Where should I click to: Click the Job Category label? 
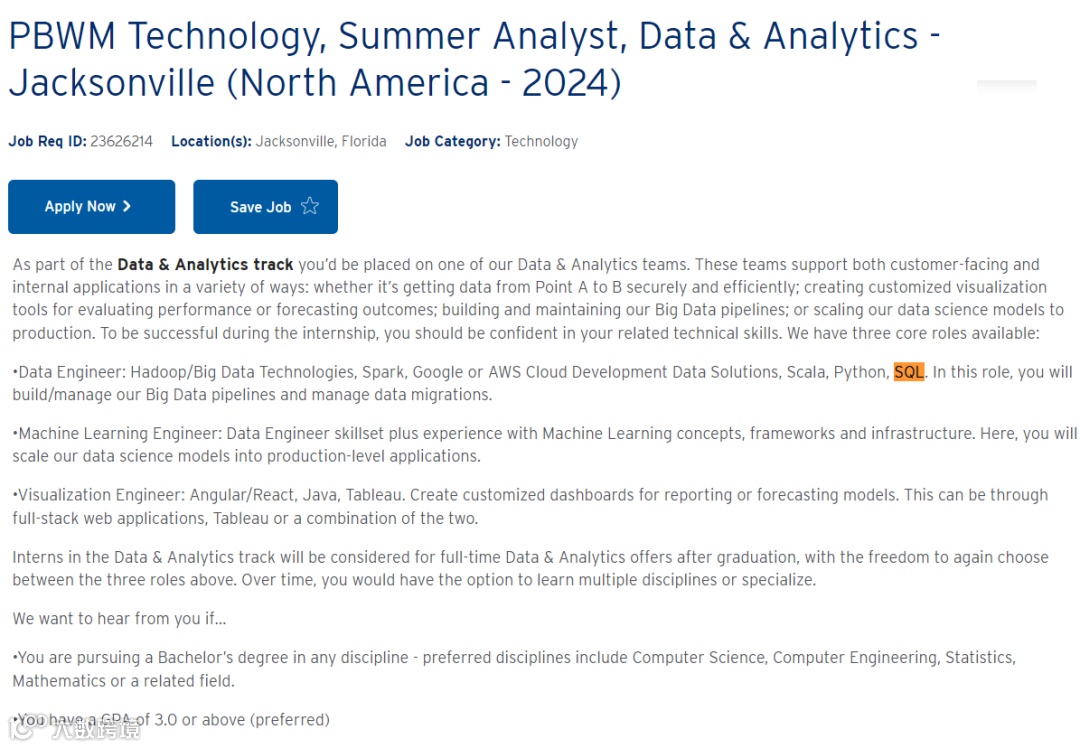click(x=452, y=142)
